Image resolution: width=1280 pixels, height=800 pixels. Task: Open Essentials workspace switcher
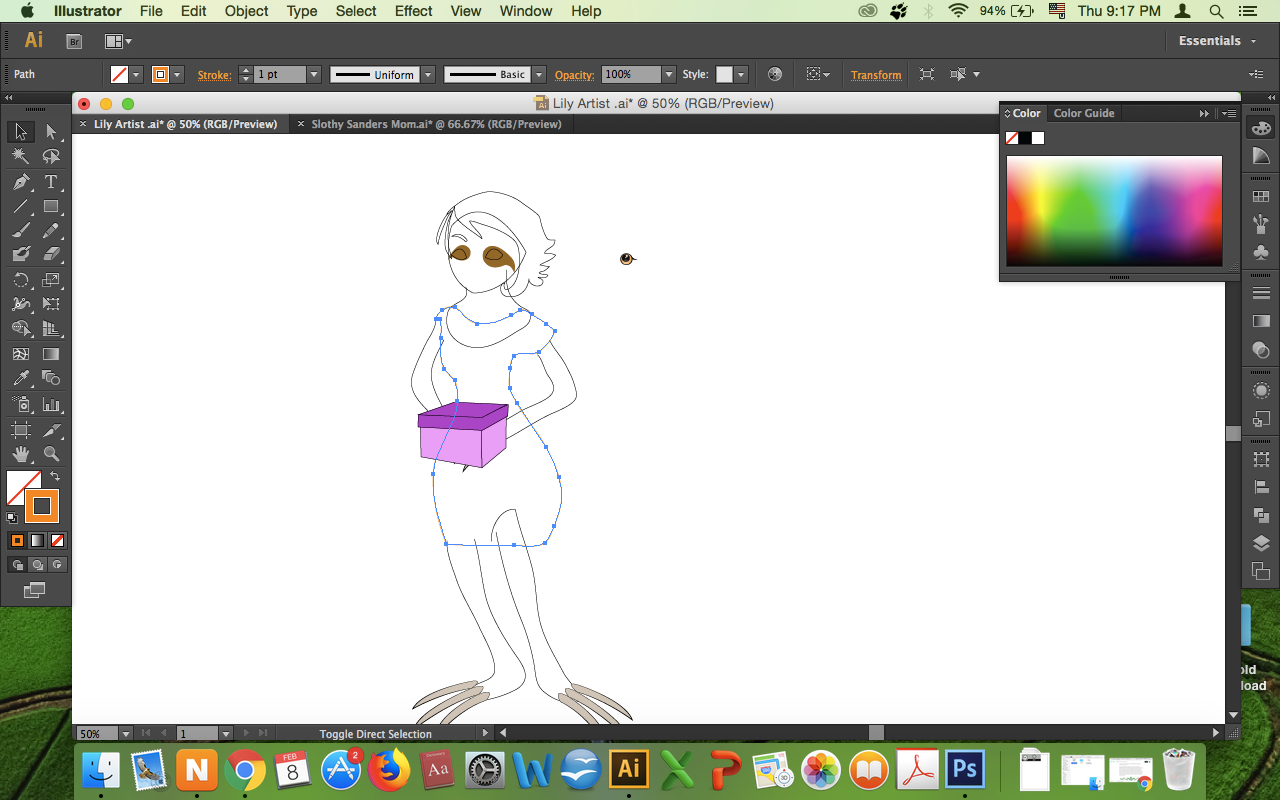[x=1216, y=41]
